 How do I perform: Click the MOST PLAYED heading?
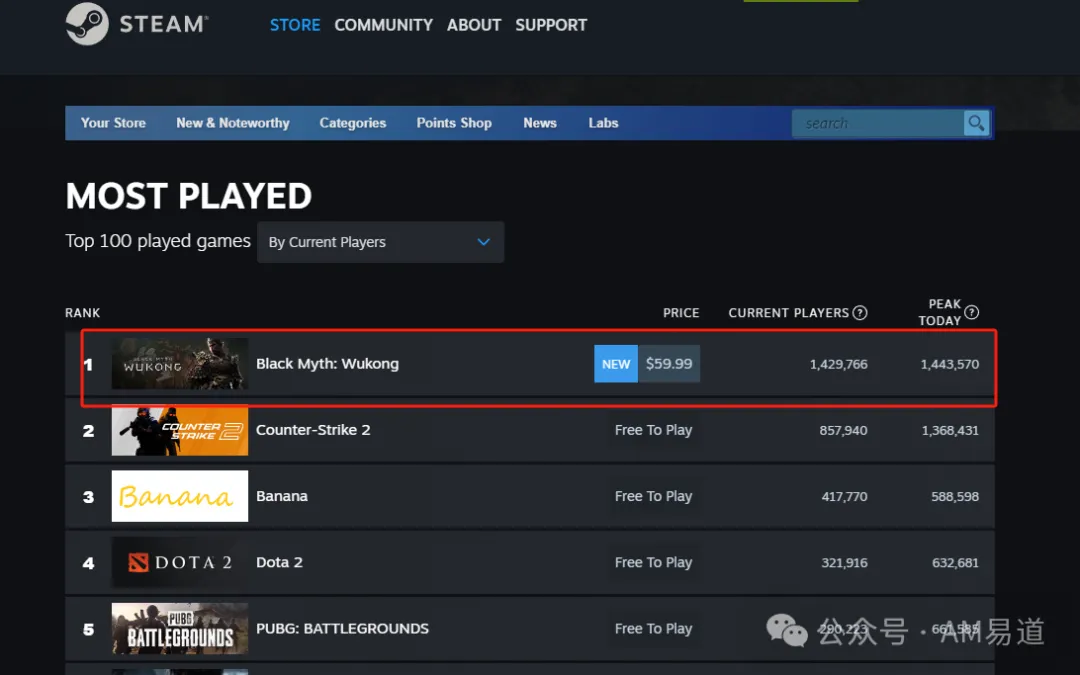(189, 196)
